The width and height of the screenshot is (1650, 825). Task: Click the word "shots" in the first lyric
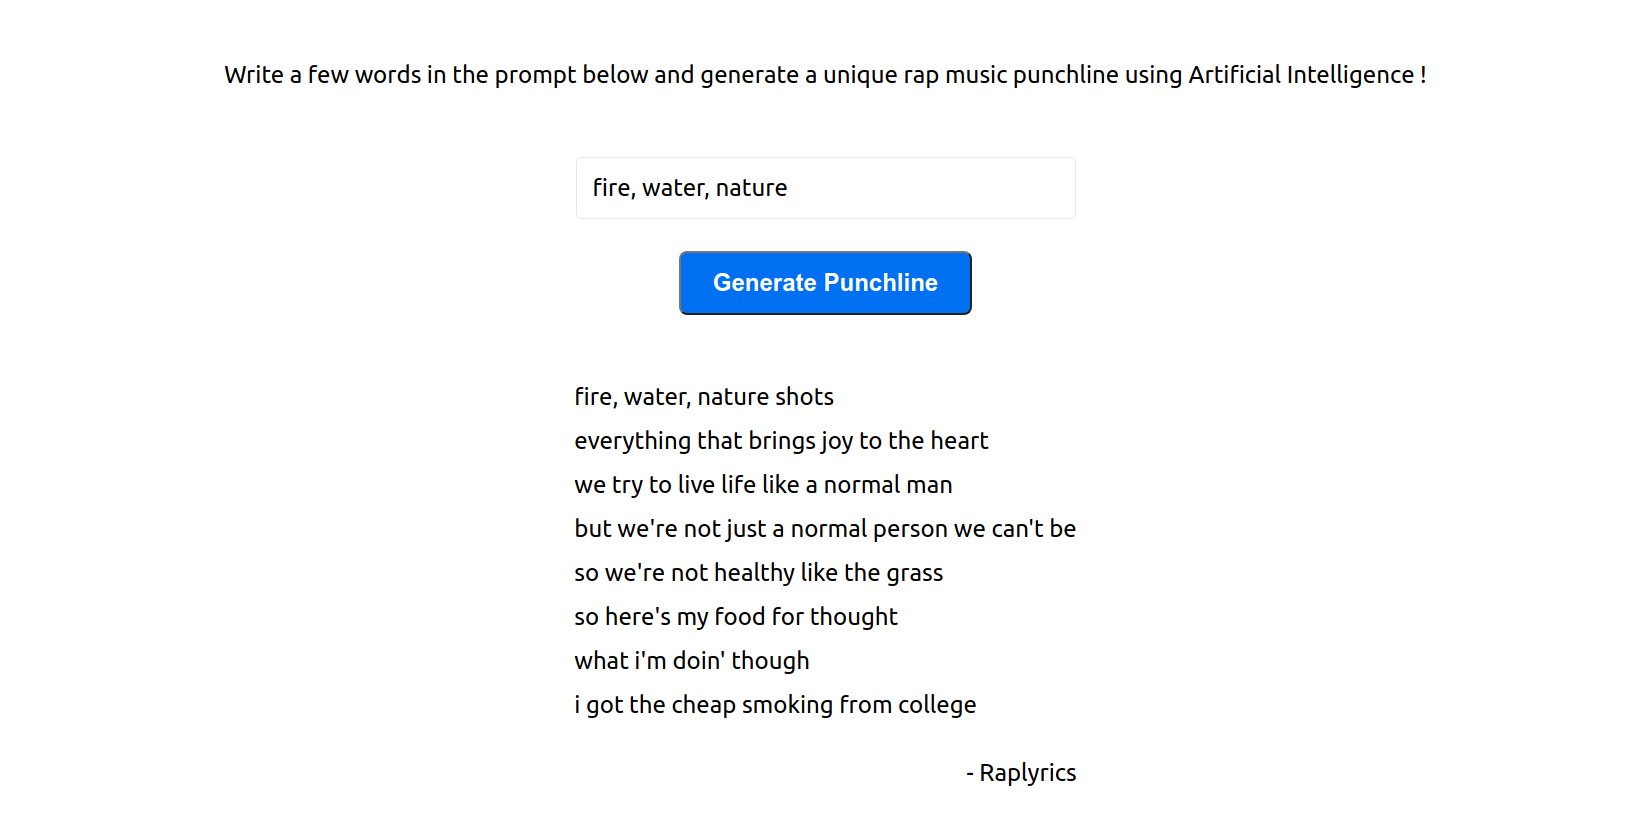pyautogui.click(x=804, y=397)
